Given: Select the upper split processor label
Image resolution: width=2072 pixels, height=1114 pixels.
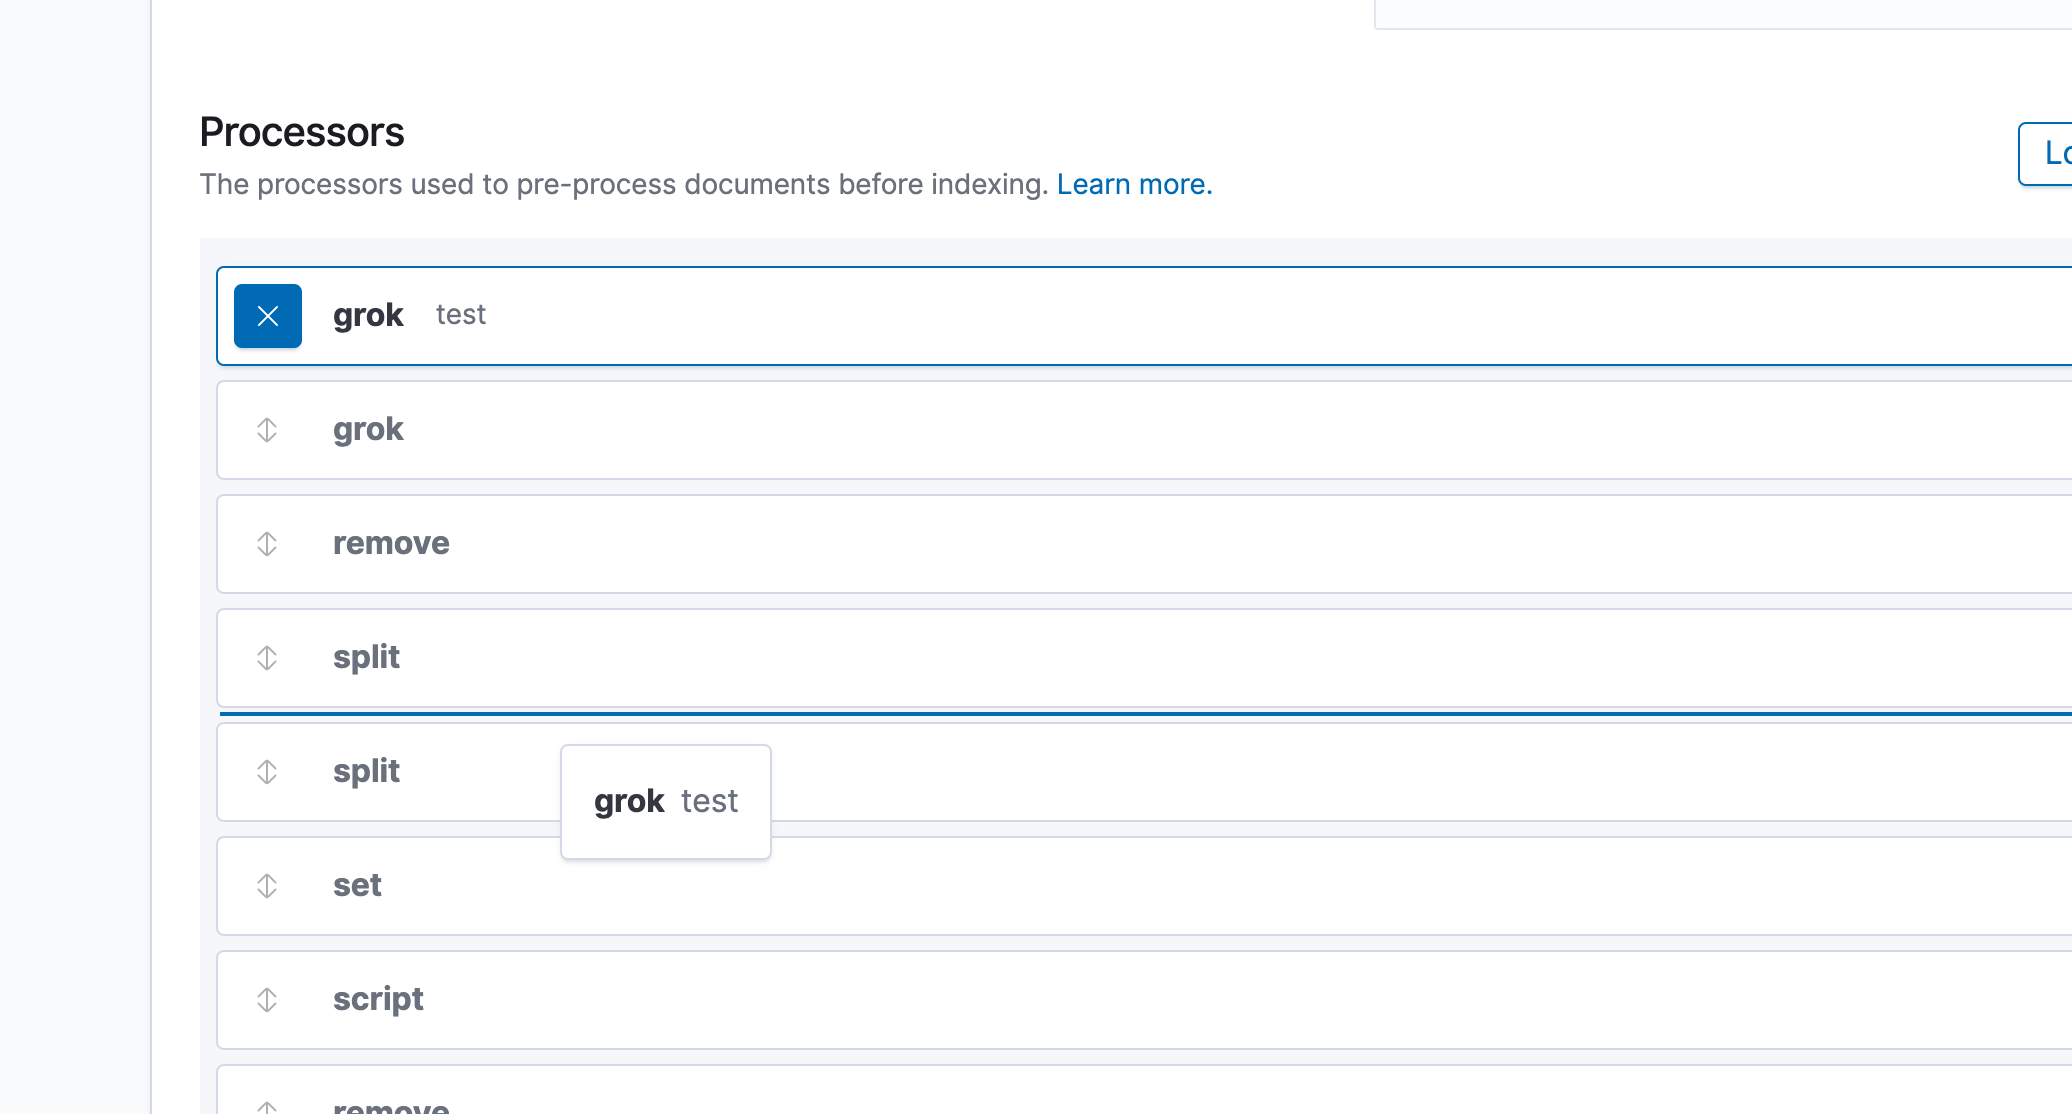Looking at the screenshot, I should (x=366, y=658).
